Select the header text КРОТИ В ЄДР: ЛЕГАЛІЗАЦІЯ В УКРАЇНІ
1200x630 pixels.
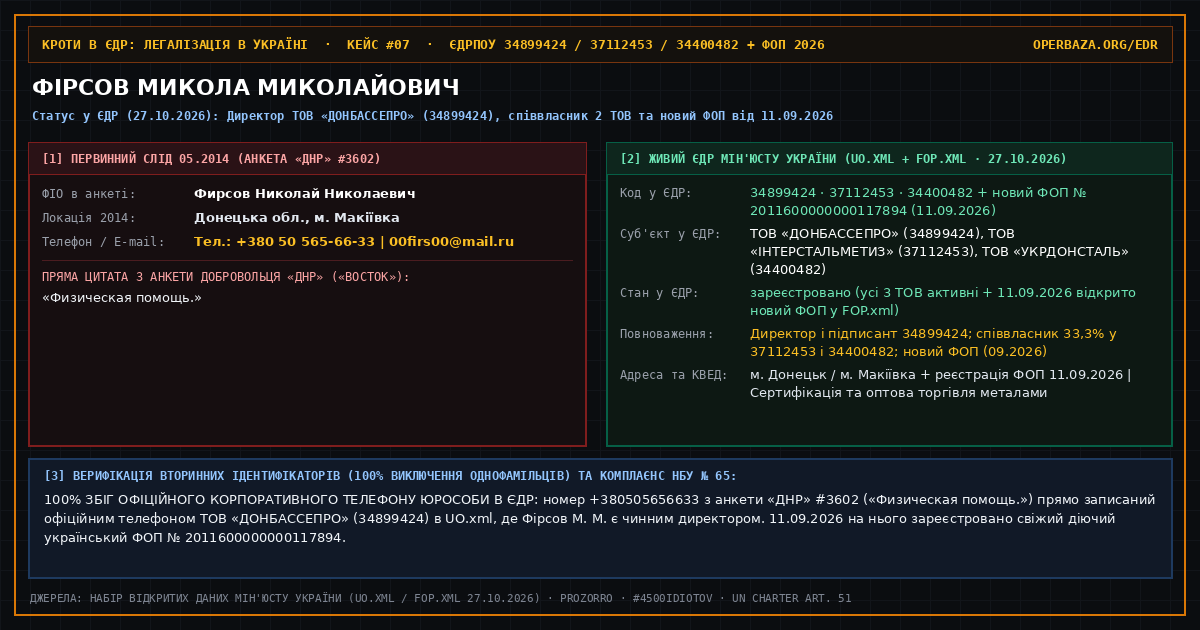175,45
